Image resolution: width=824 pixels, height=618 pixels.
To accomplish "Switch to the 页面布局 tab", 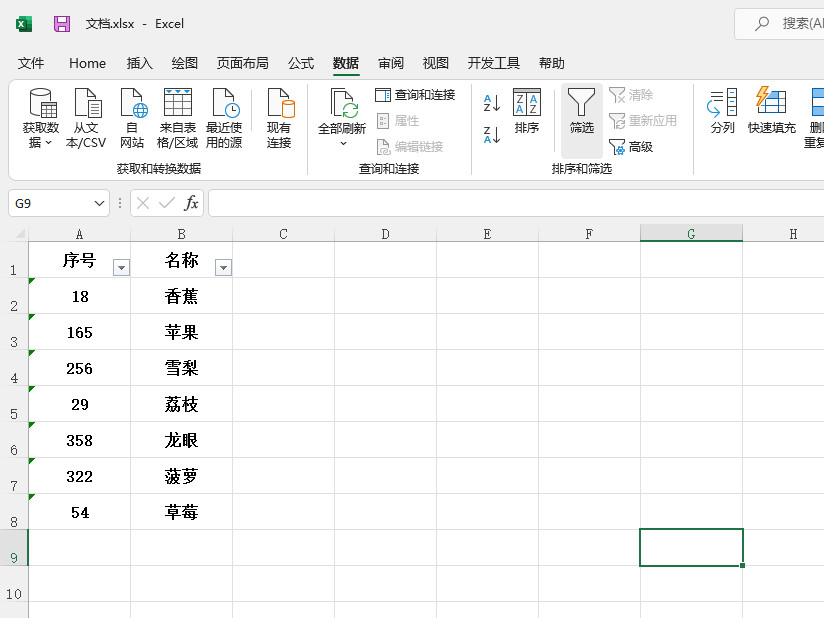I will [242, 63].
